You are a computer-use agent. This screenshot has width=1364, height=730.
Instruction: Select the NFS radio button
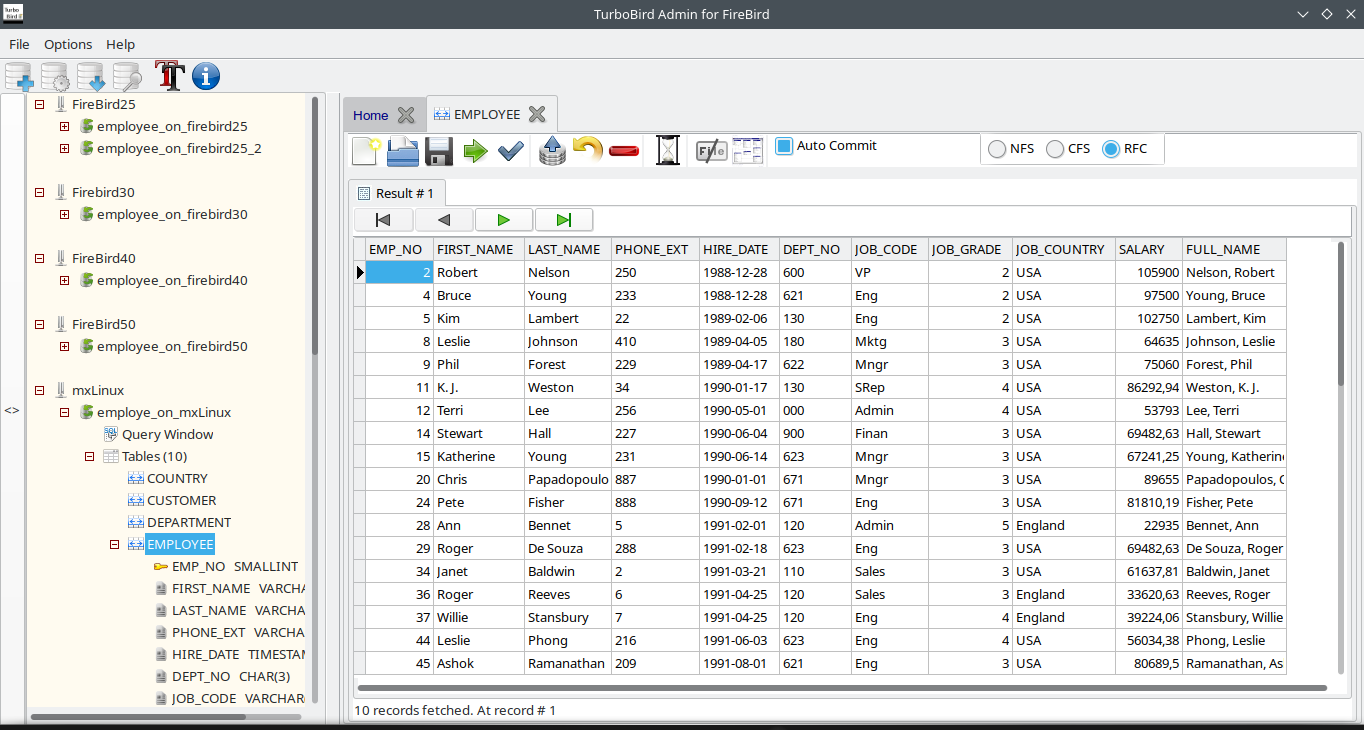[996, 148]
